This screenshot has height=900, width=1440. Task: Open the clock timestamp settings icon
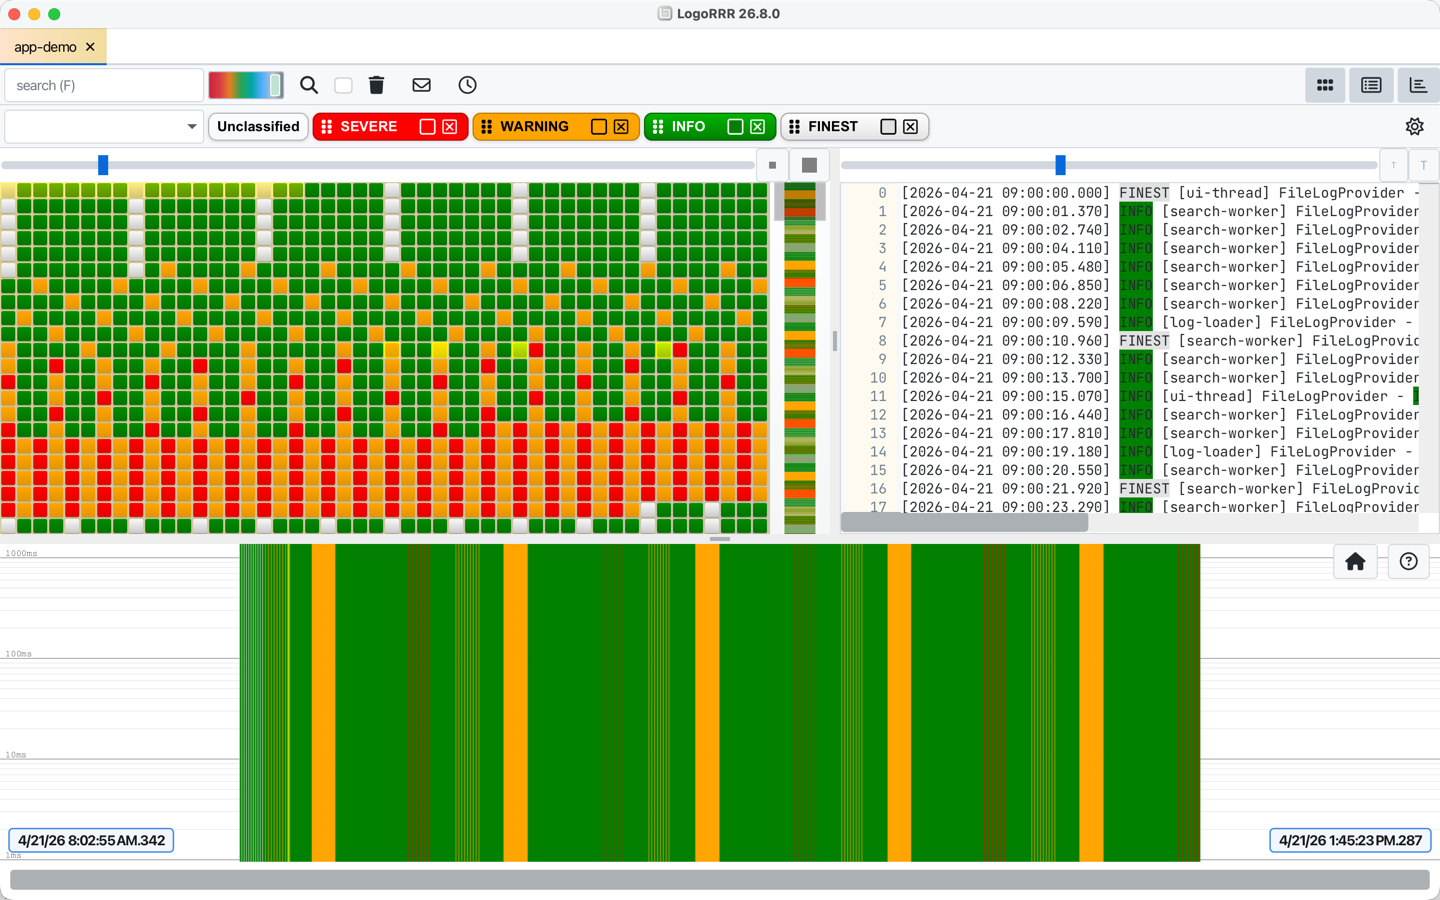[467, 85]
